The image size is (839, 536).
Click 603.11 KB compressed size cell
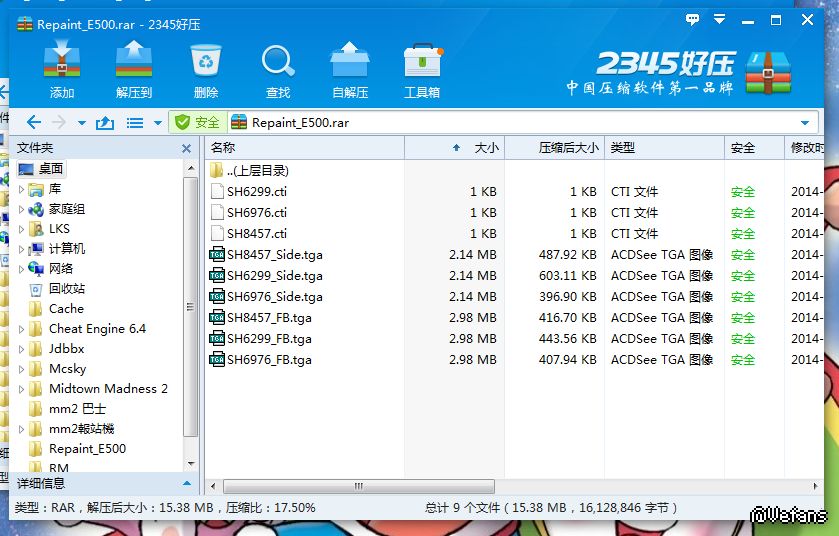click(x=567, y=275)
